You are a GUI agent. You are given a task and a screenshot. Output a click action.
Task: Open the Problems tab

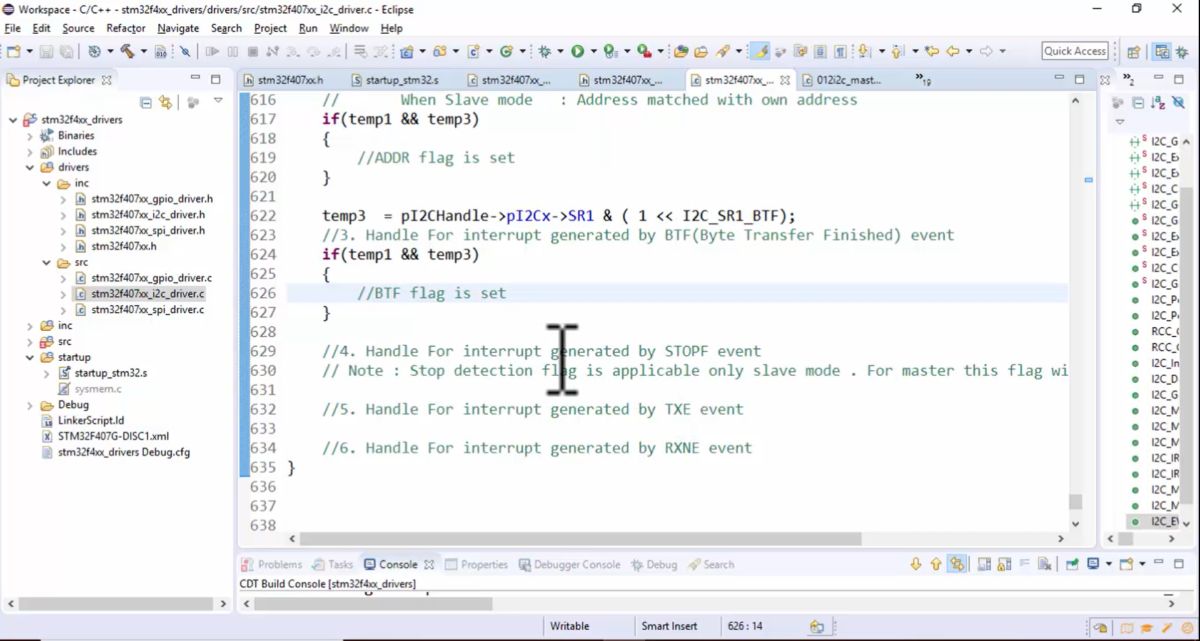(272, 564)
